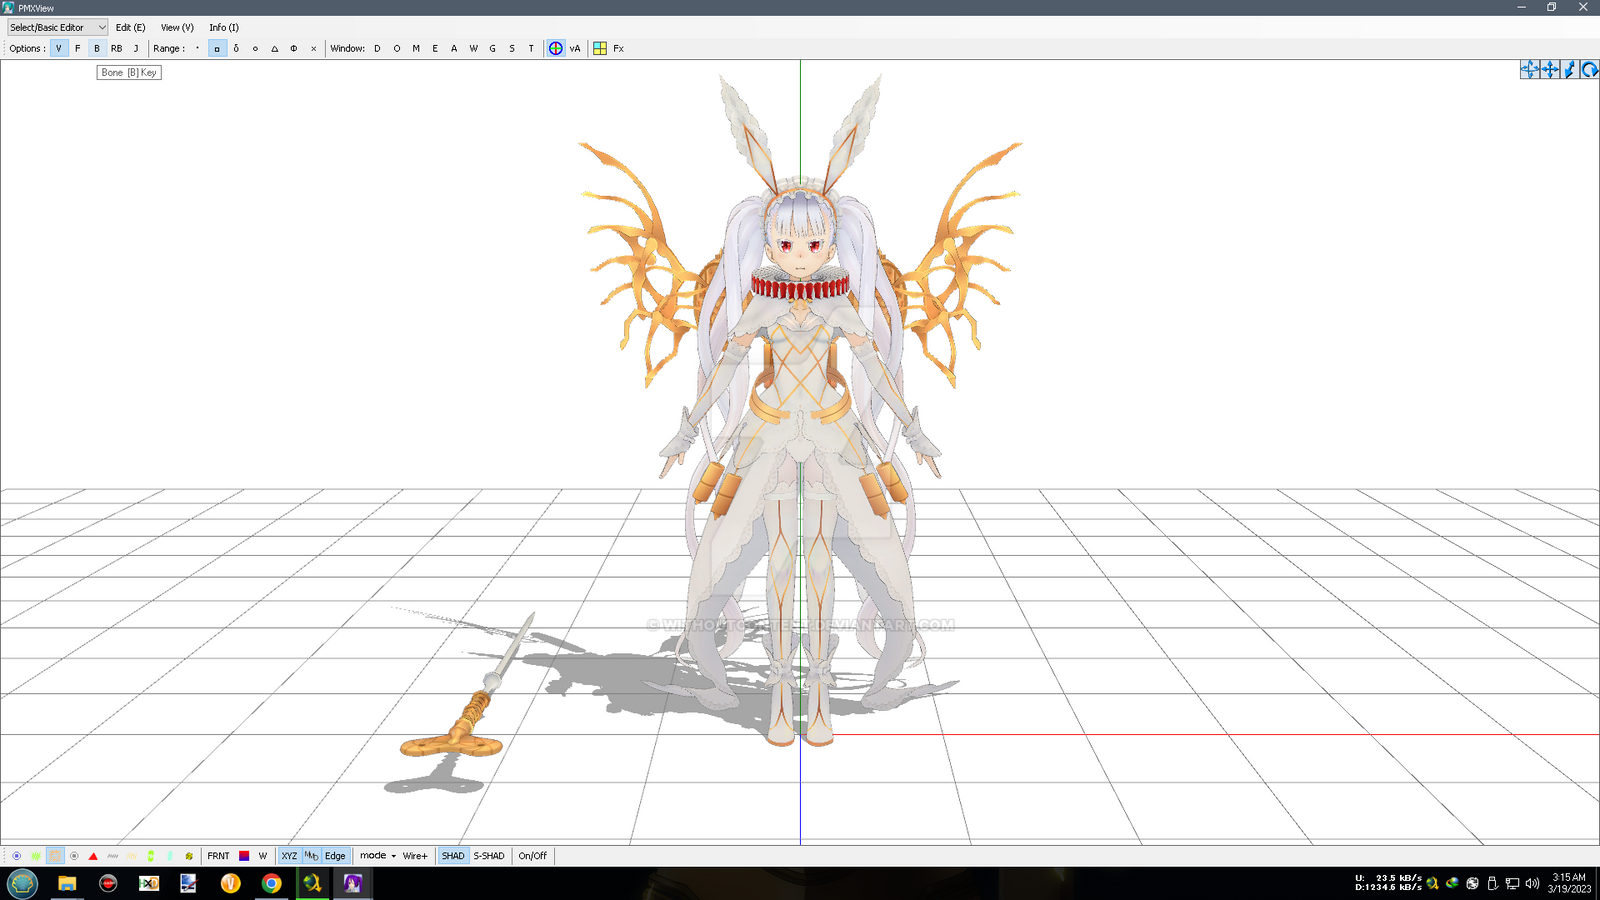Click the yellow four-pane grid icon

pyautogui.click(x=600, y=48)
